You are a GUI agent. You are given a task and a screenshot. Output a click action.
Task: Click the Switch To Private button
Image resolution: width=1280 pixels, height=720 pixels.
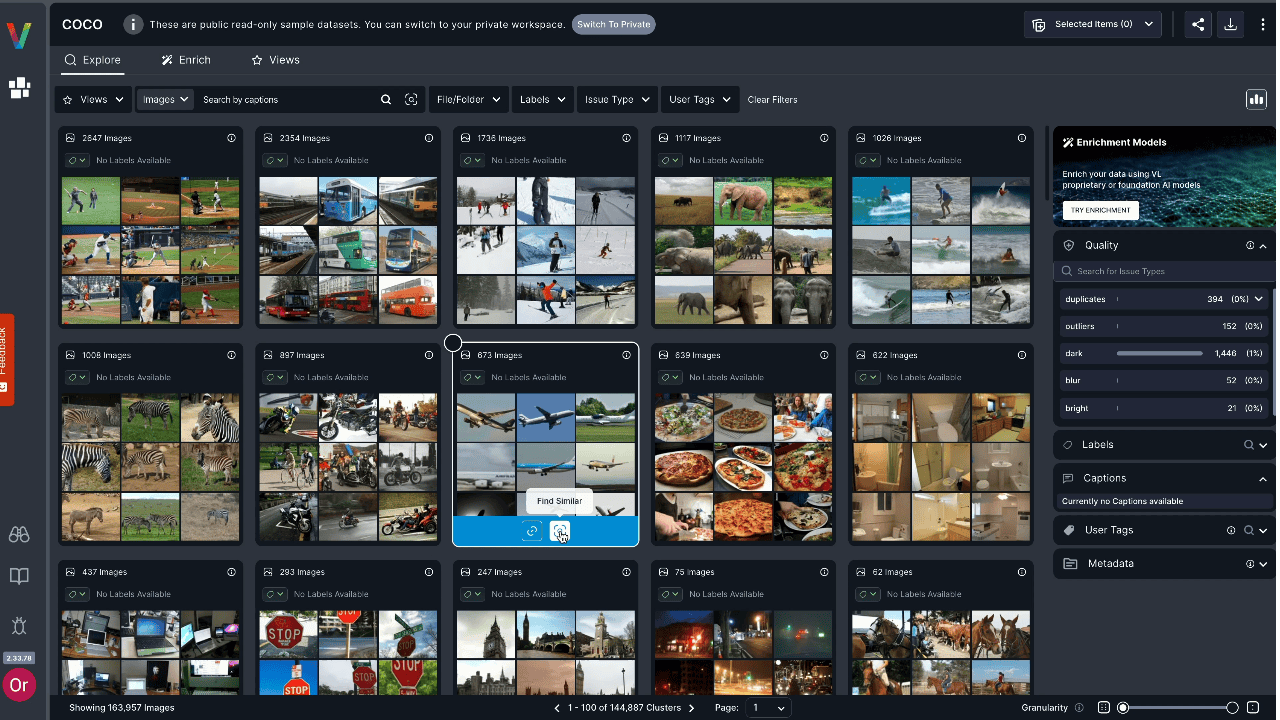click(x=614, y=24)
